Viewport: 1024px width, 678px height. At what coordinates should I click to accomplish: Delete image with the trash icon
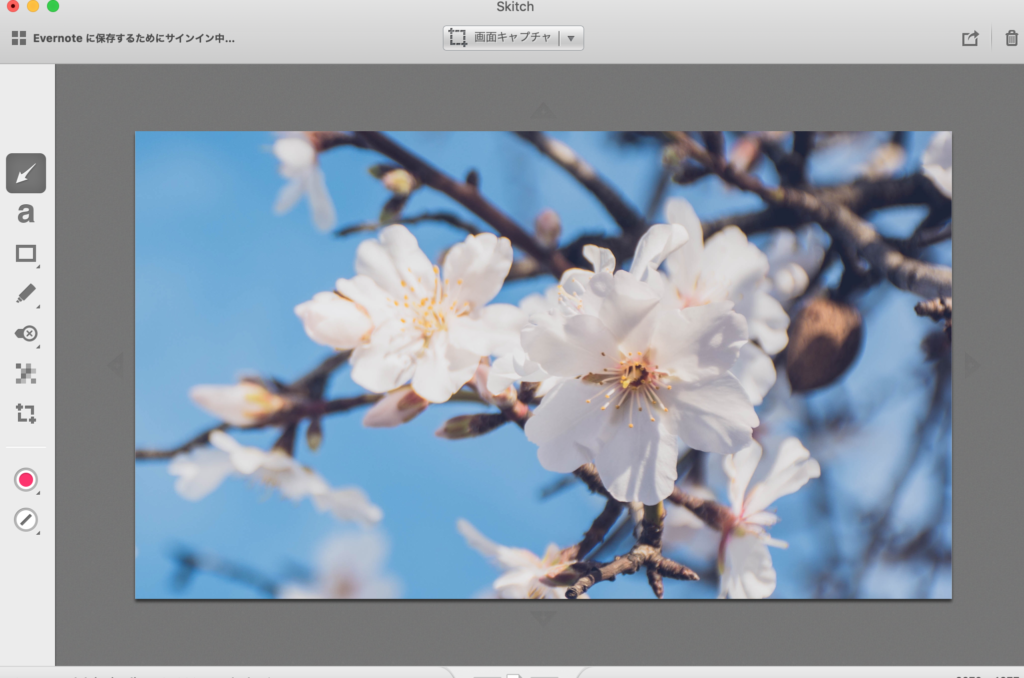tap(1011, 38)
